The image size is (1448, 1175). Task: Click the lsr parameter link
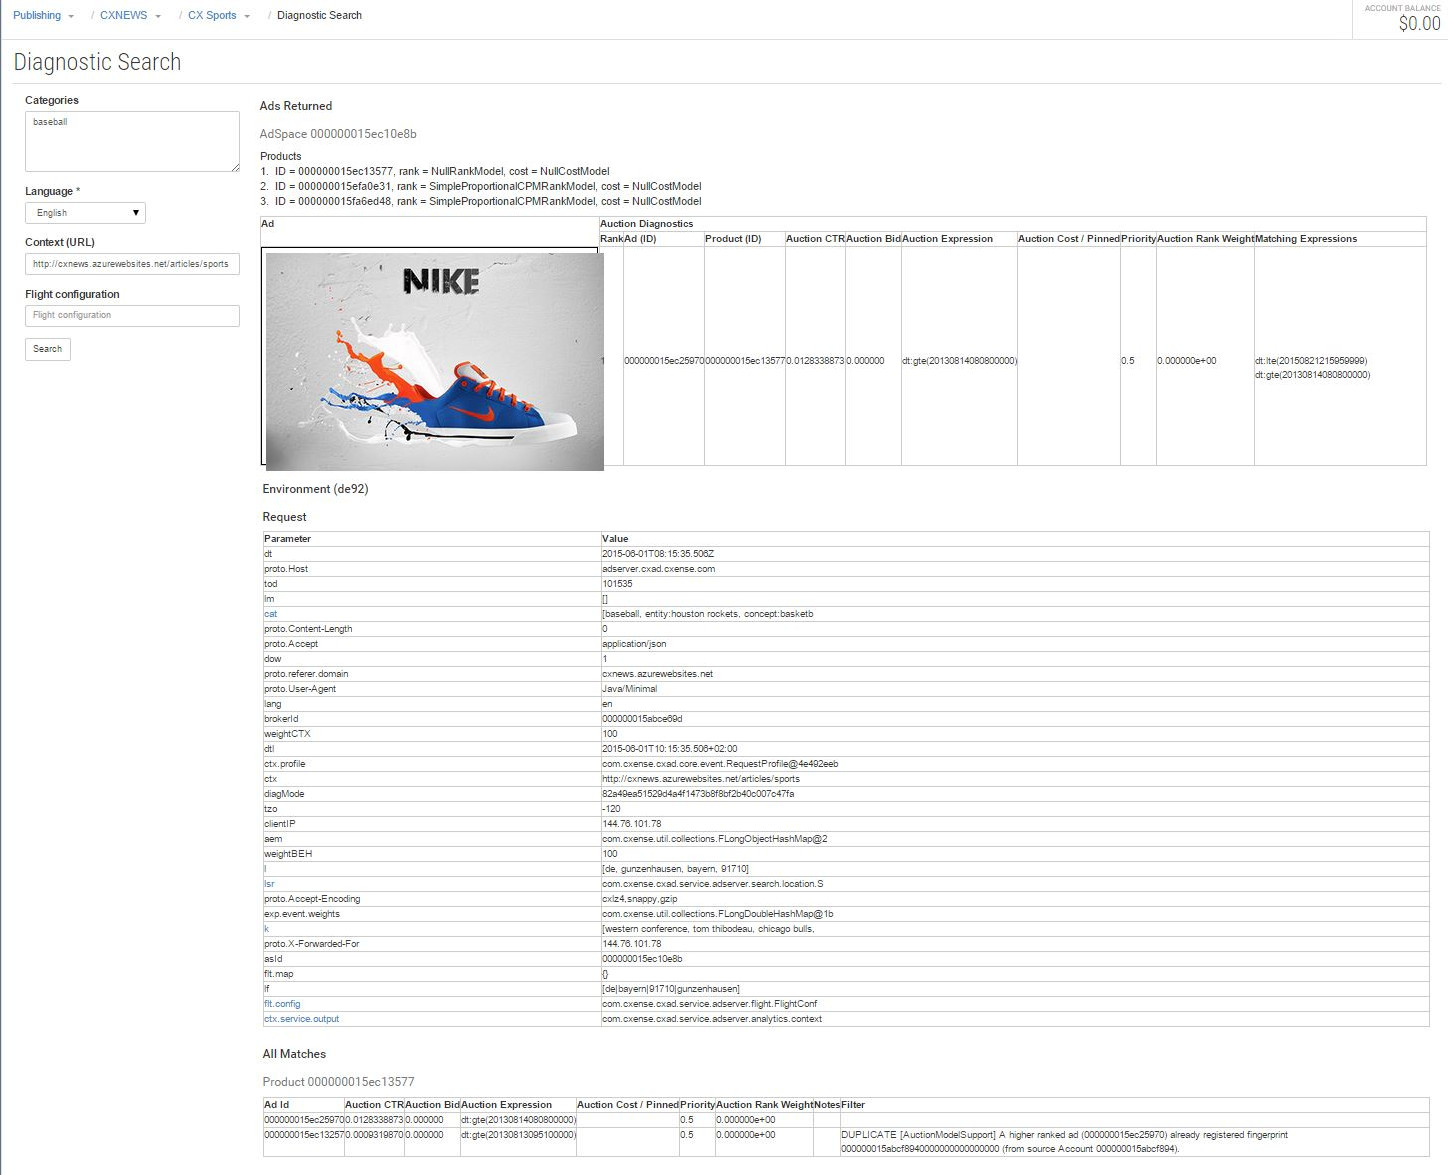coord(269,884)
